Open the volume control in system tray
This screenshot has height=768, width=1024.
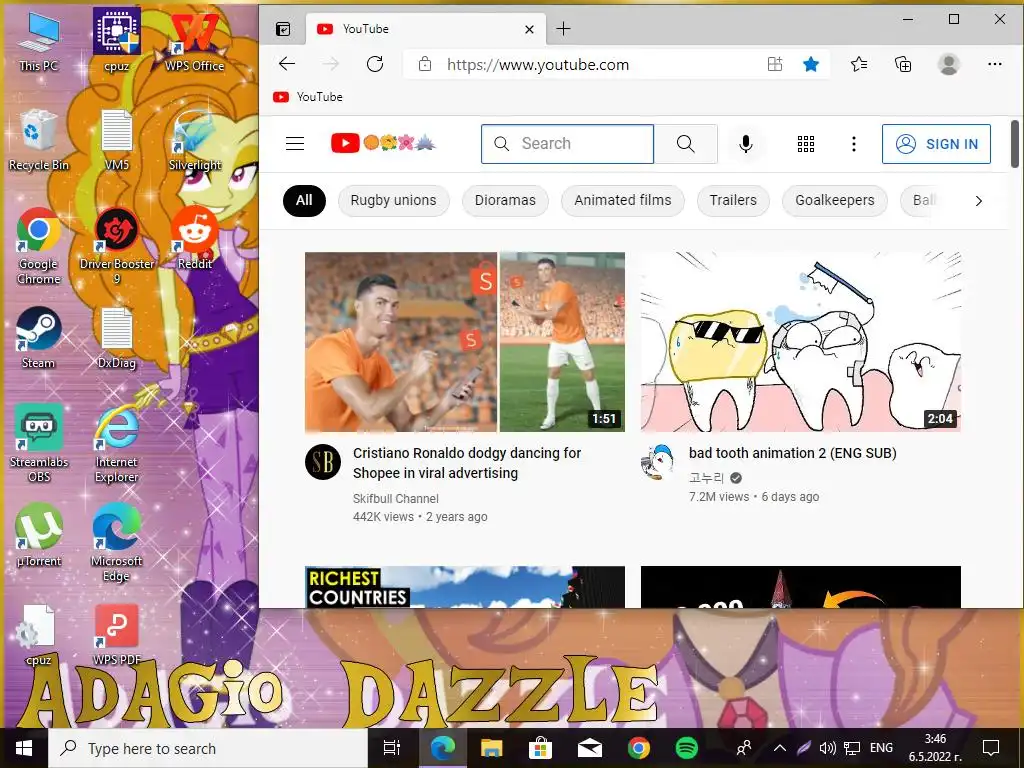[x=827, y=748]
